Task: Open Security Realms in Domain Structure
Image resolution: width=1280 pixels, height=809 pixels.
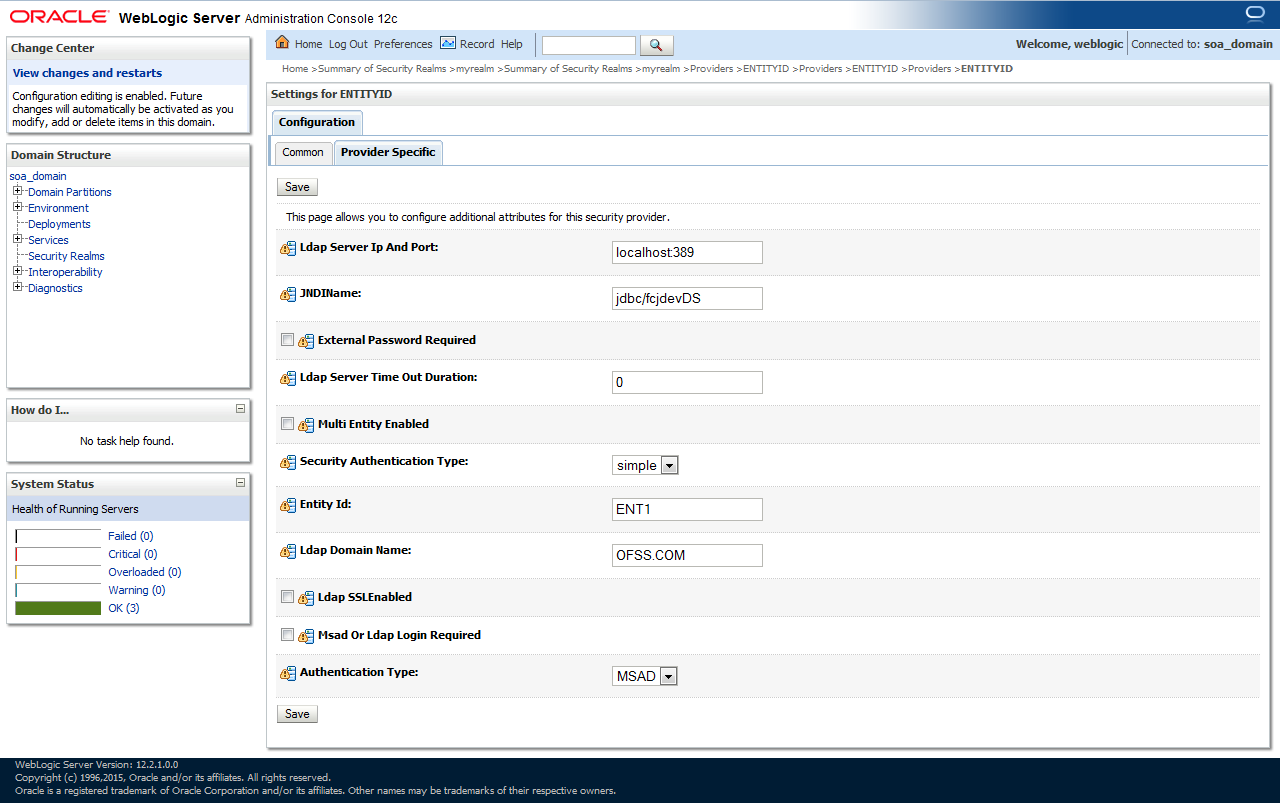Action: (x=66, y=256)
